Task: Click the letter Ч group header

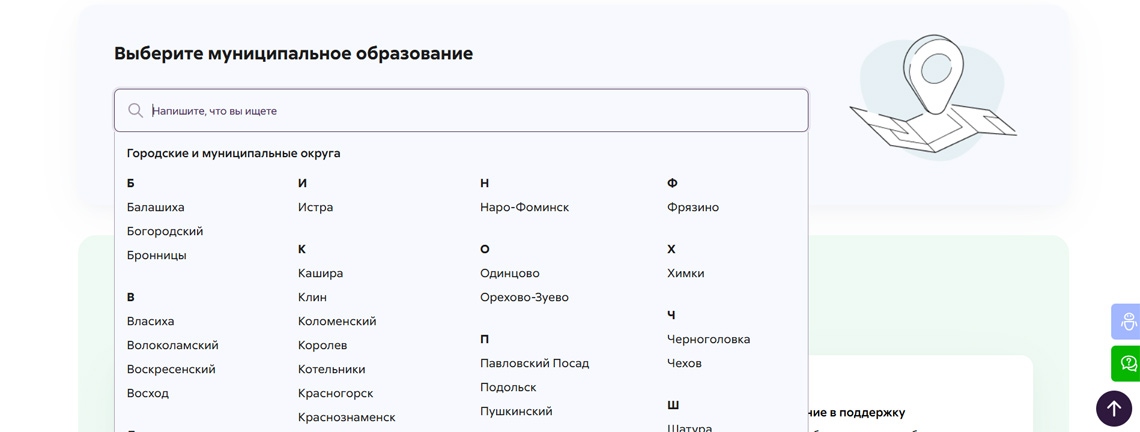Action: (x=671, y=315)
